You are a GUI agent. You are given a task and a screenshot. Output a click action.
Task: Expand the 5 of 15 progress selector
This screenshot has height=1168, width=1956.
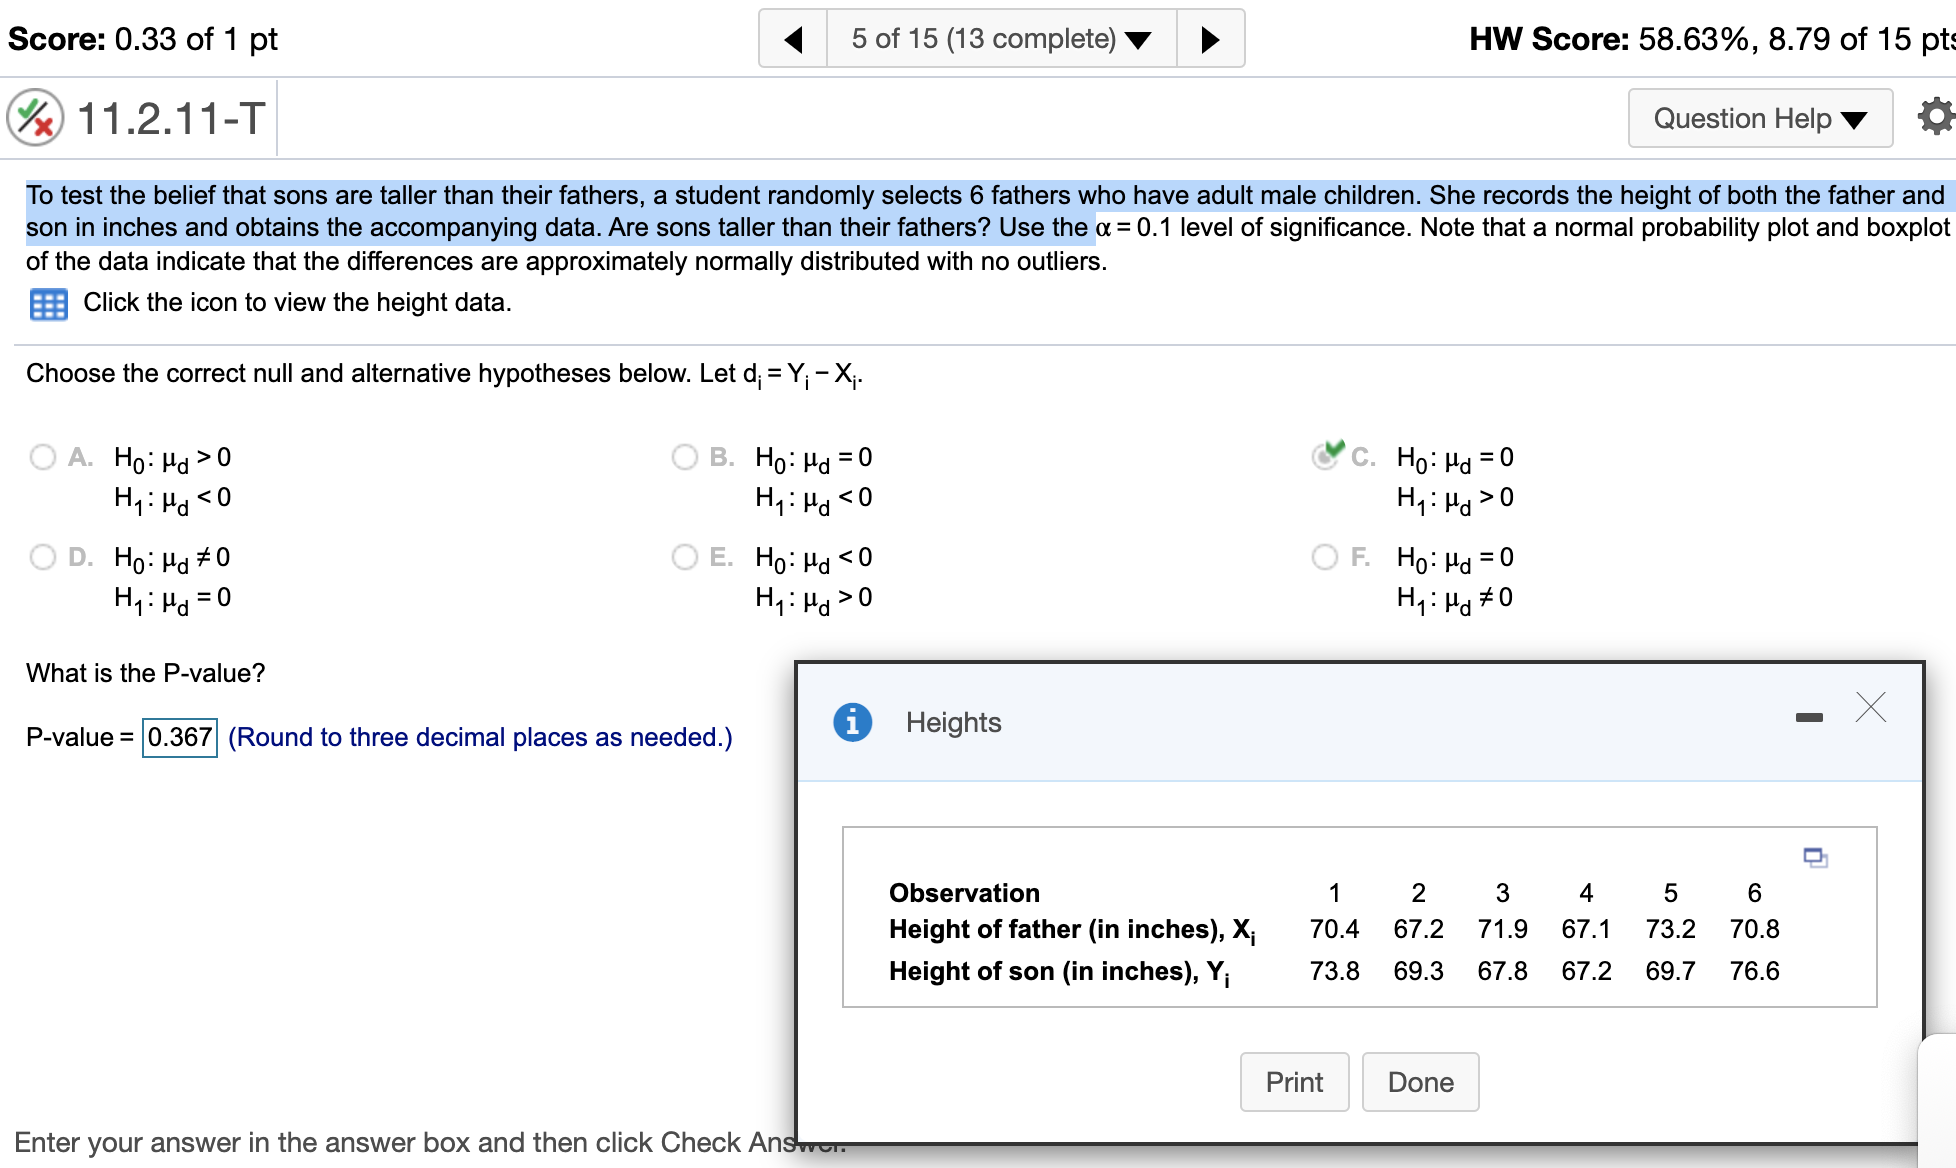tap(1000, 38)
